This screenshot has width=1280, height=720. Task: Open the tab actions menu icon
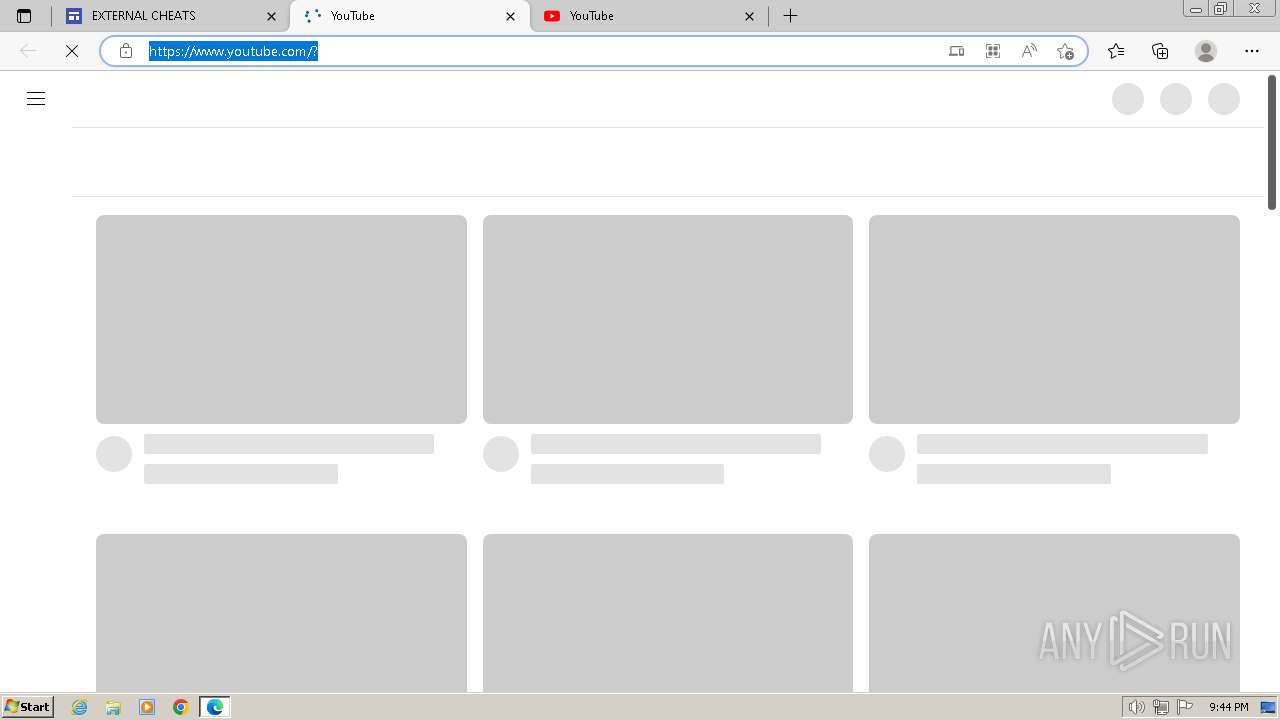tap(24, 16)
